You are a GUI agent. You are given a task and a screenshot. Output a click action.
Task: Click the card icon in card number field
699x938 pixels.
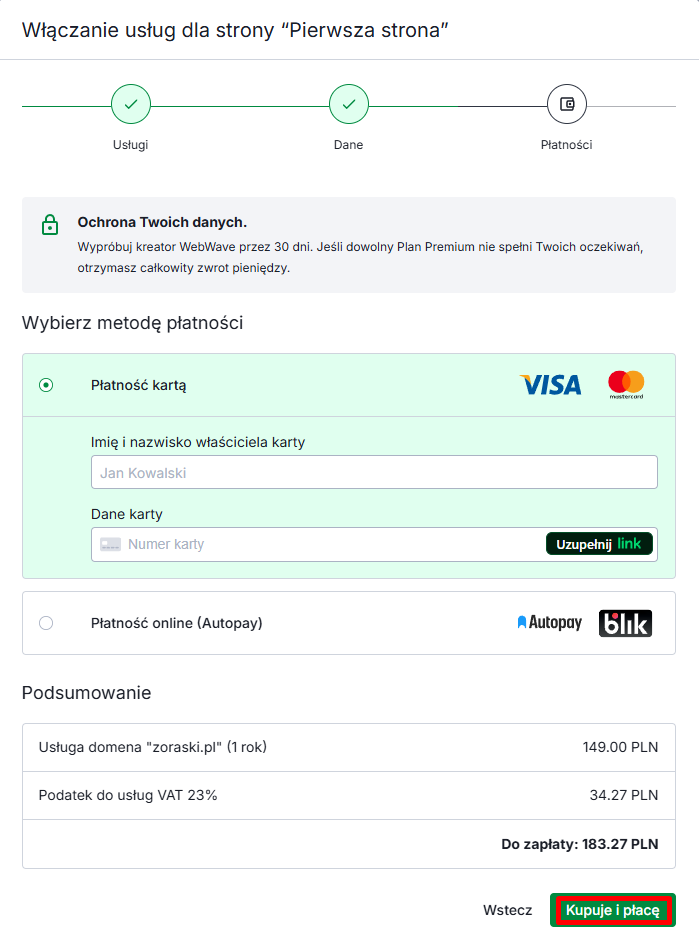click(110, 544)
